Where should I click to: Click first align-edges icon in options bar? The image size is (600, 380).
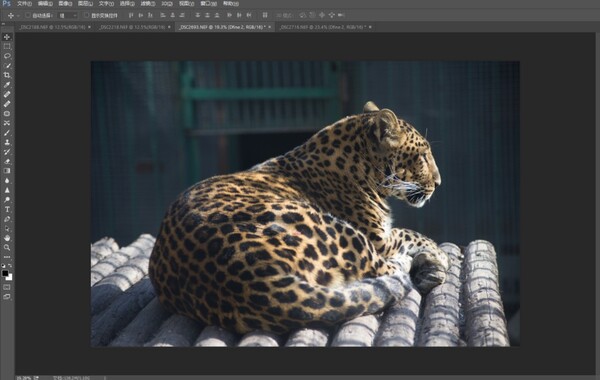[x=131, y=15]
